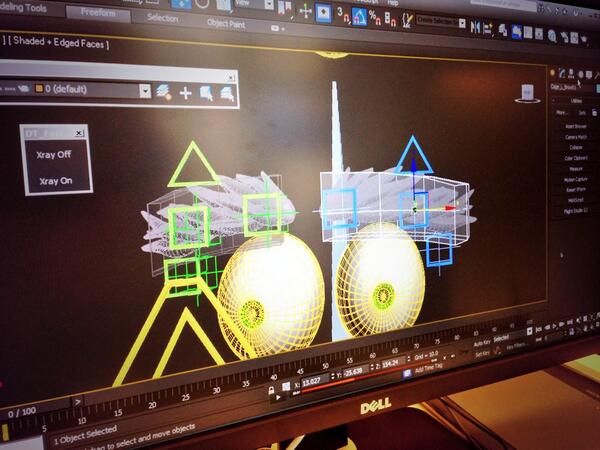Click the Sets button in Utilities
600x450 pixels.
(x=582, y=113)
